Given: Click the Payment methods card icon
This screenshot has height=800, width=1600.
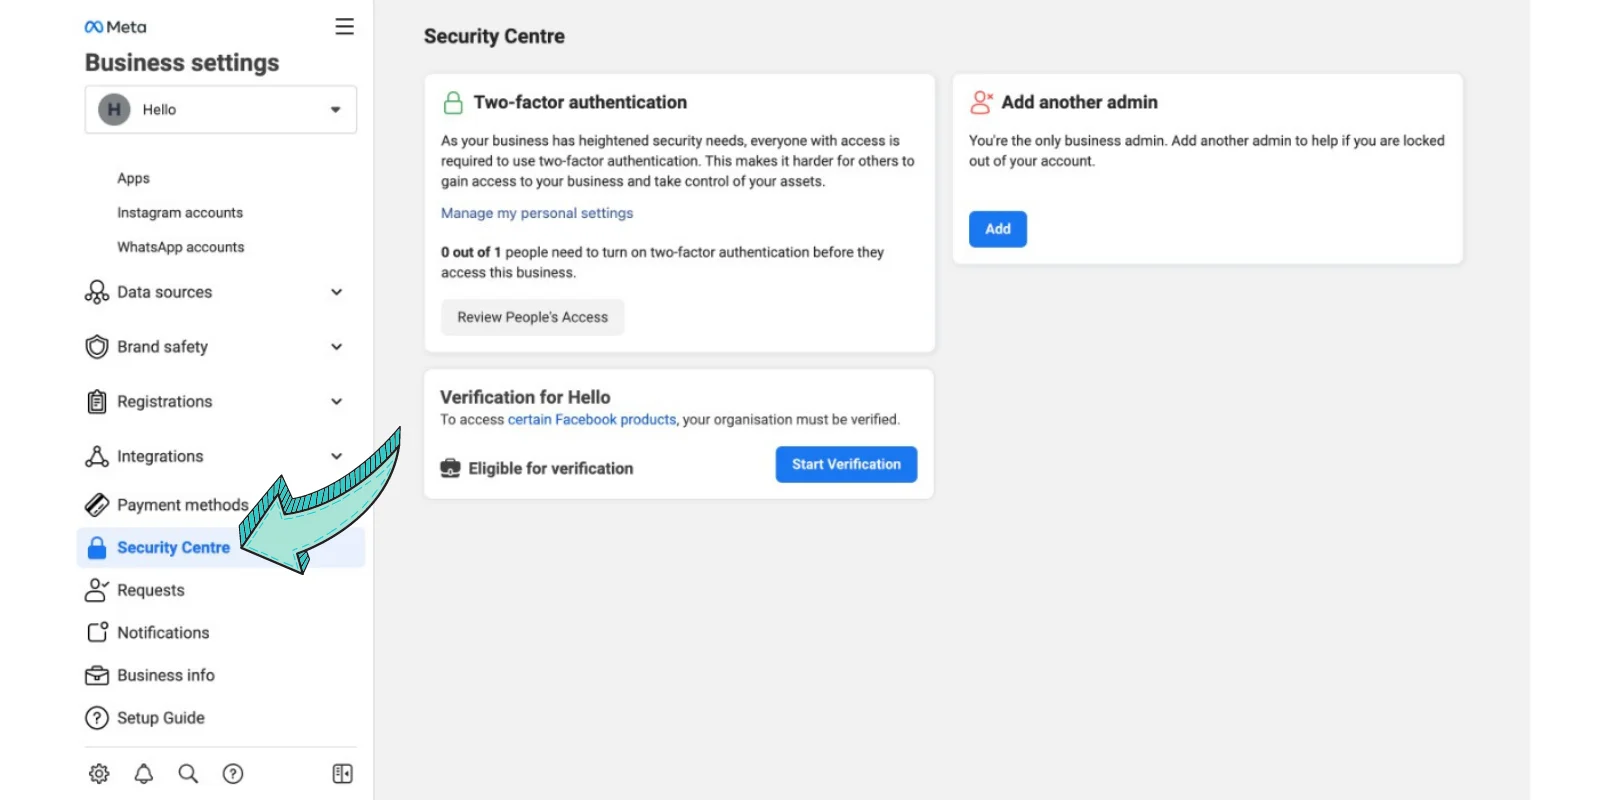Looking at the screenshot, I should [x=97, y=505].
